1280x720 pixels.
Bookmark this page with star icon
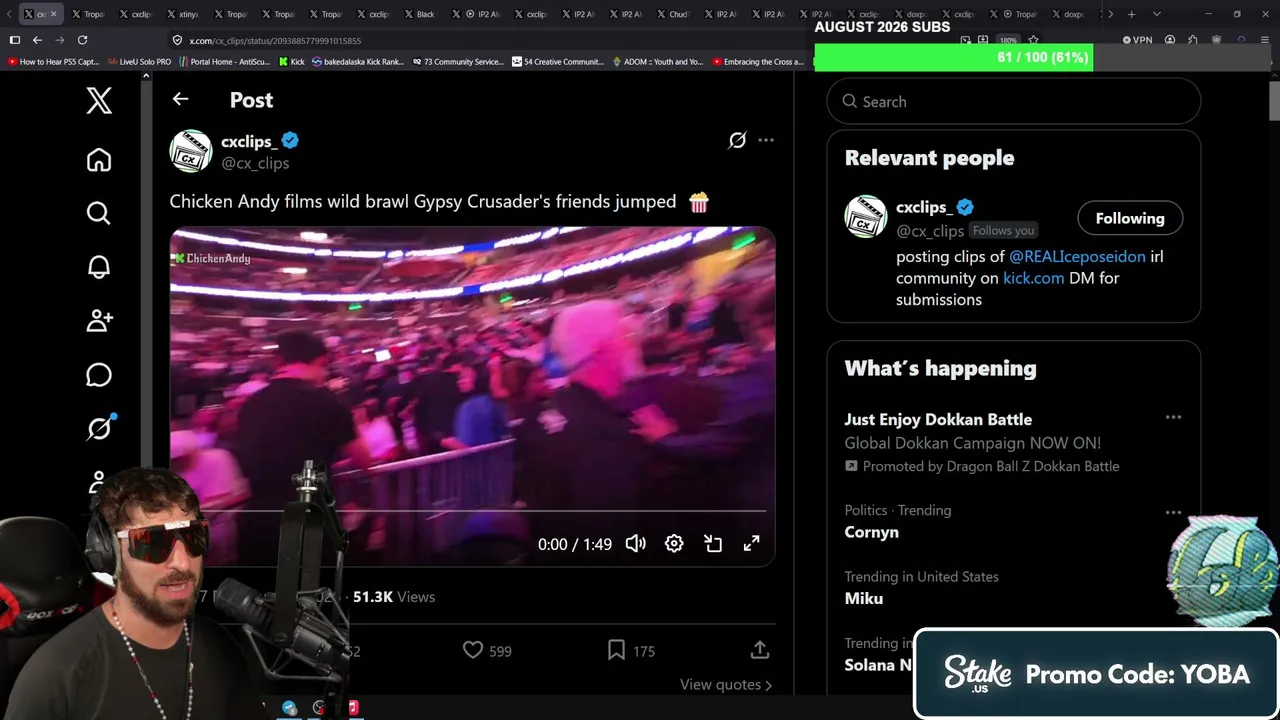[x=1033, y=40]
